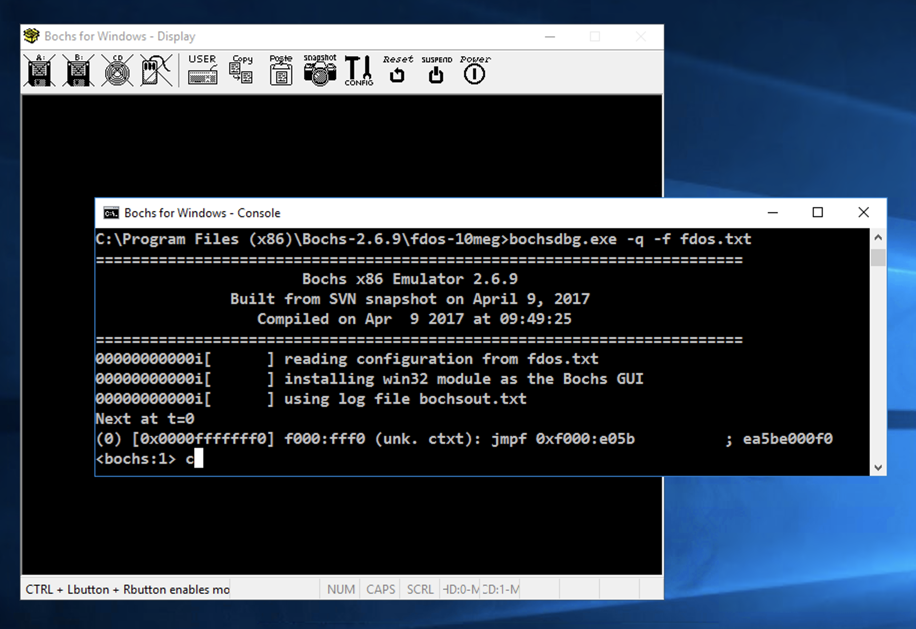Click the CAPS indicator in the status bar
Viewport: 916px width, 629px height.
381,589
